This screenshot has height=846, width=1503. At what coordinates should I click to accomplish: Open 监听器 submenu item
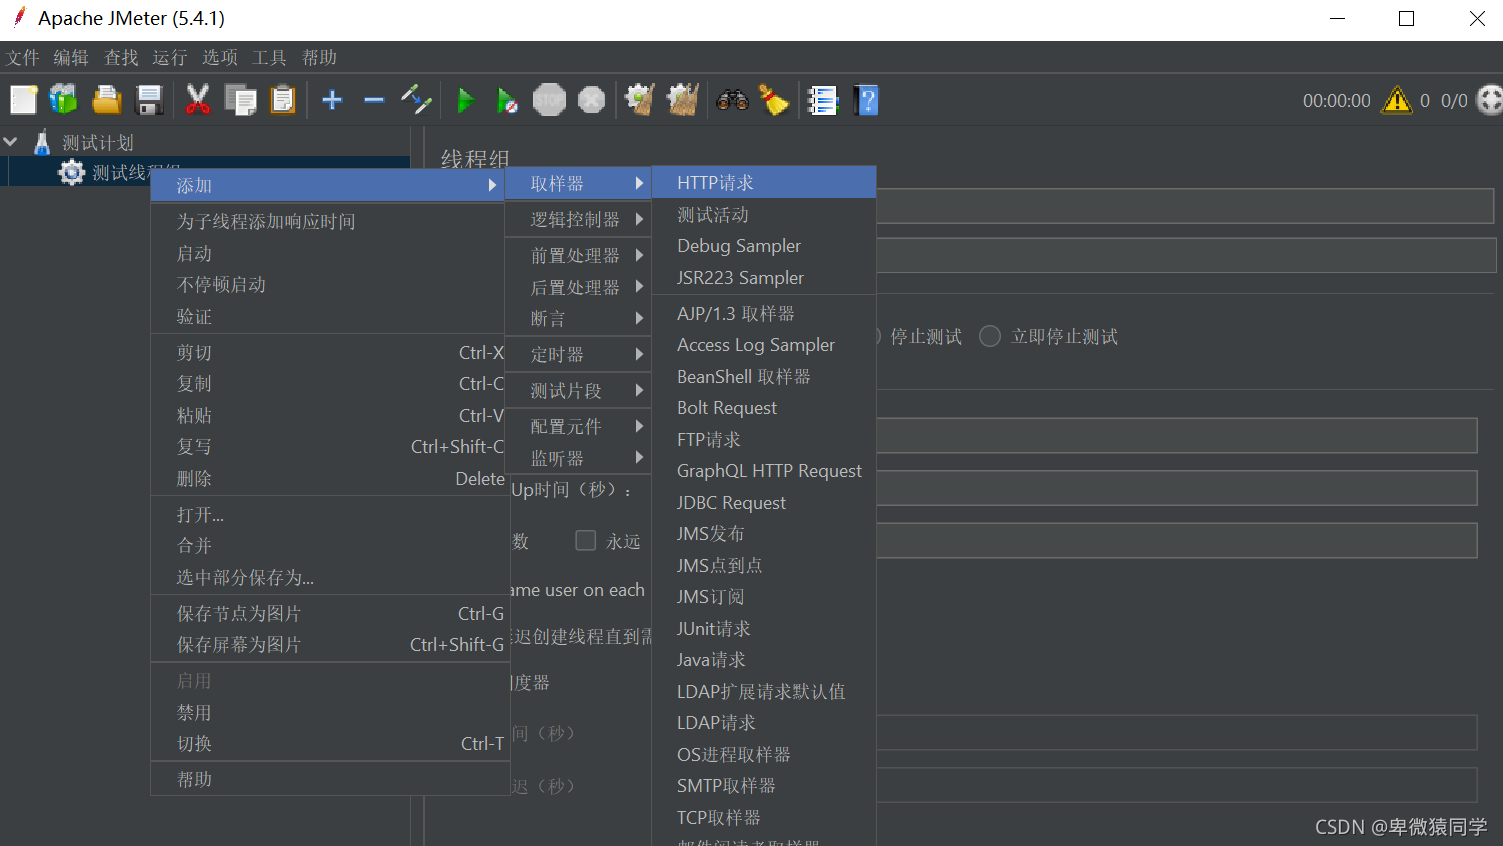(x=578, y=458)
